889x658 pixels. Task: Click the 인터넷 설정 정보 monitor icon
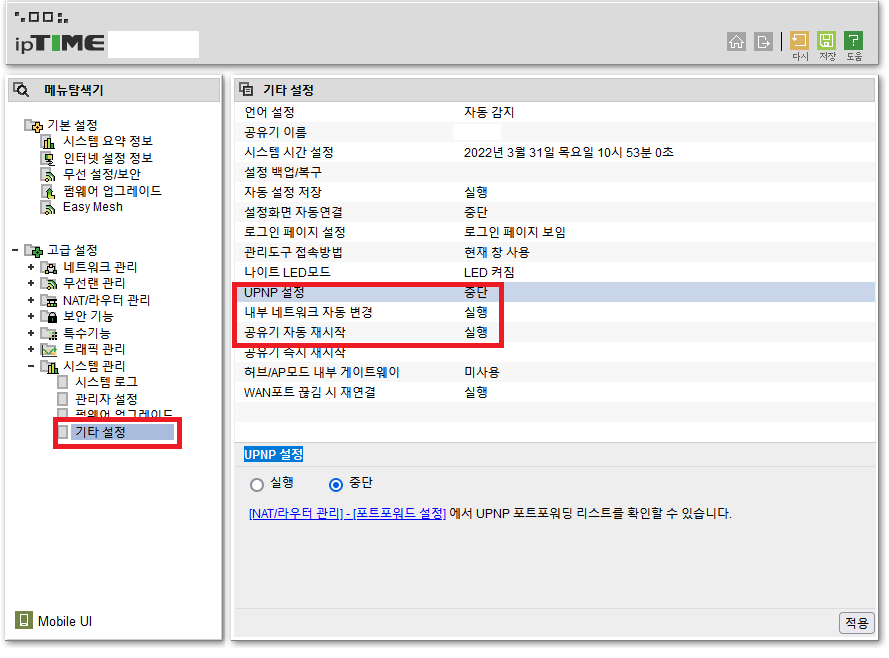[48, 158]
